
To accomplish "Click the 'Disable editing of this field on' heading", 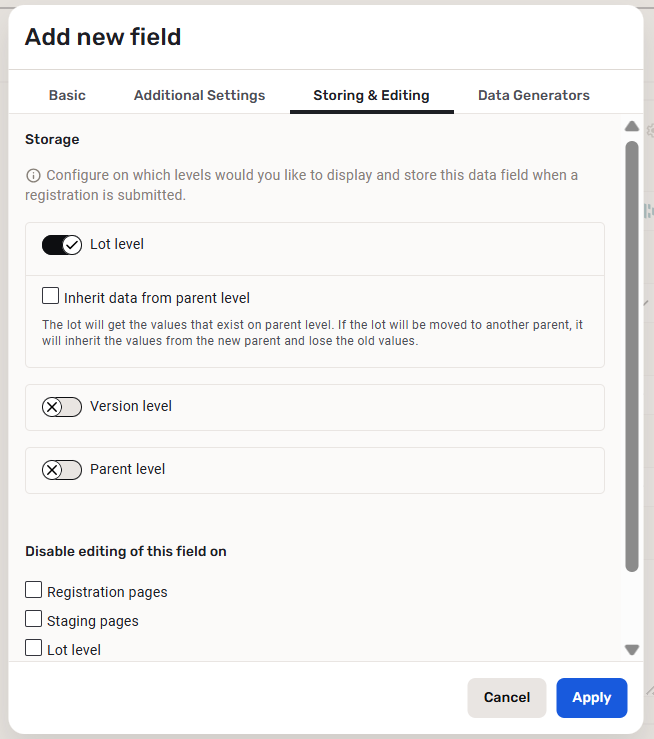I will click(x=126, y=552).
